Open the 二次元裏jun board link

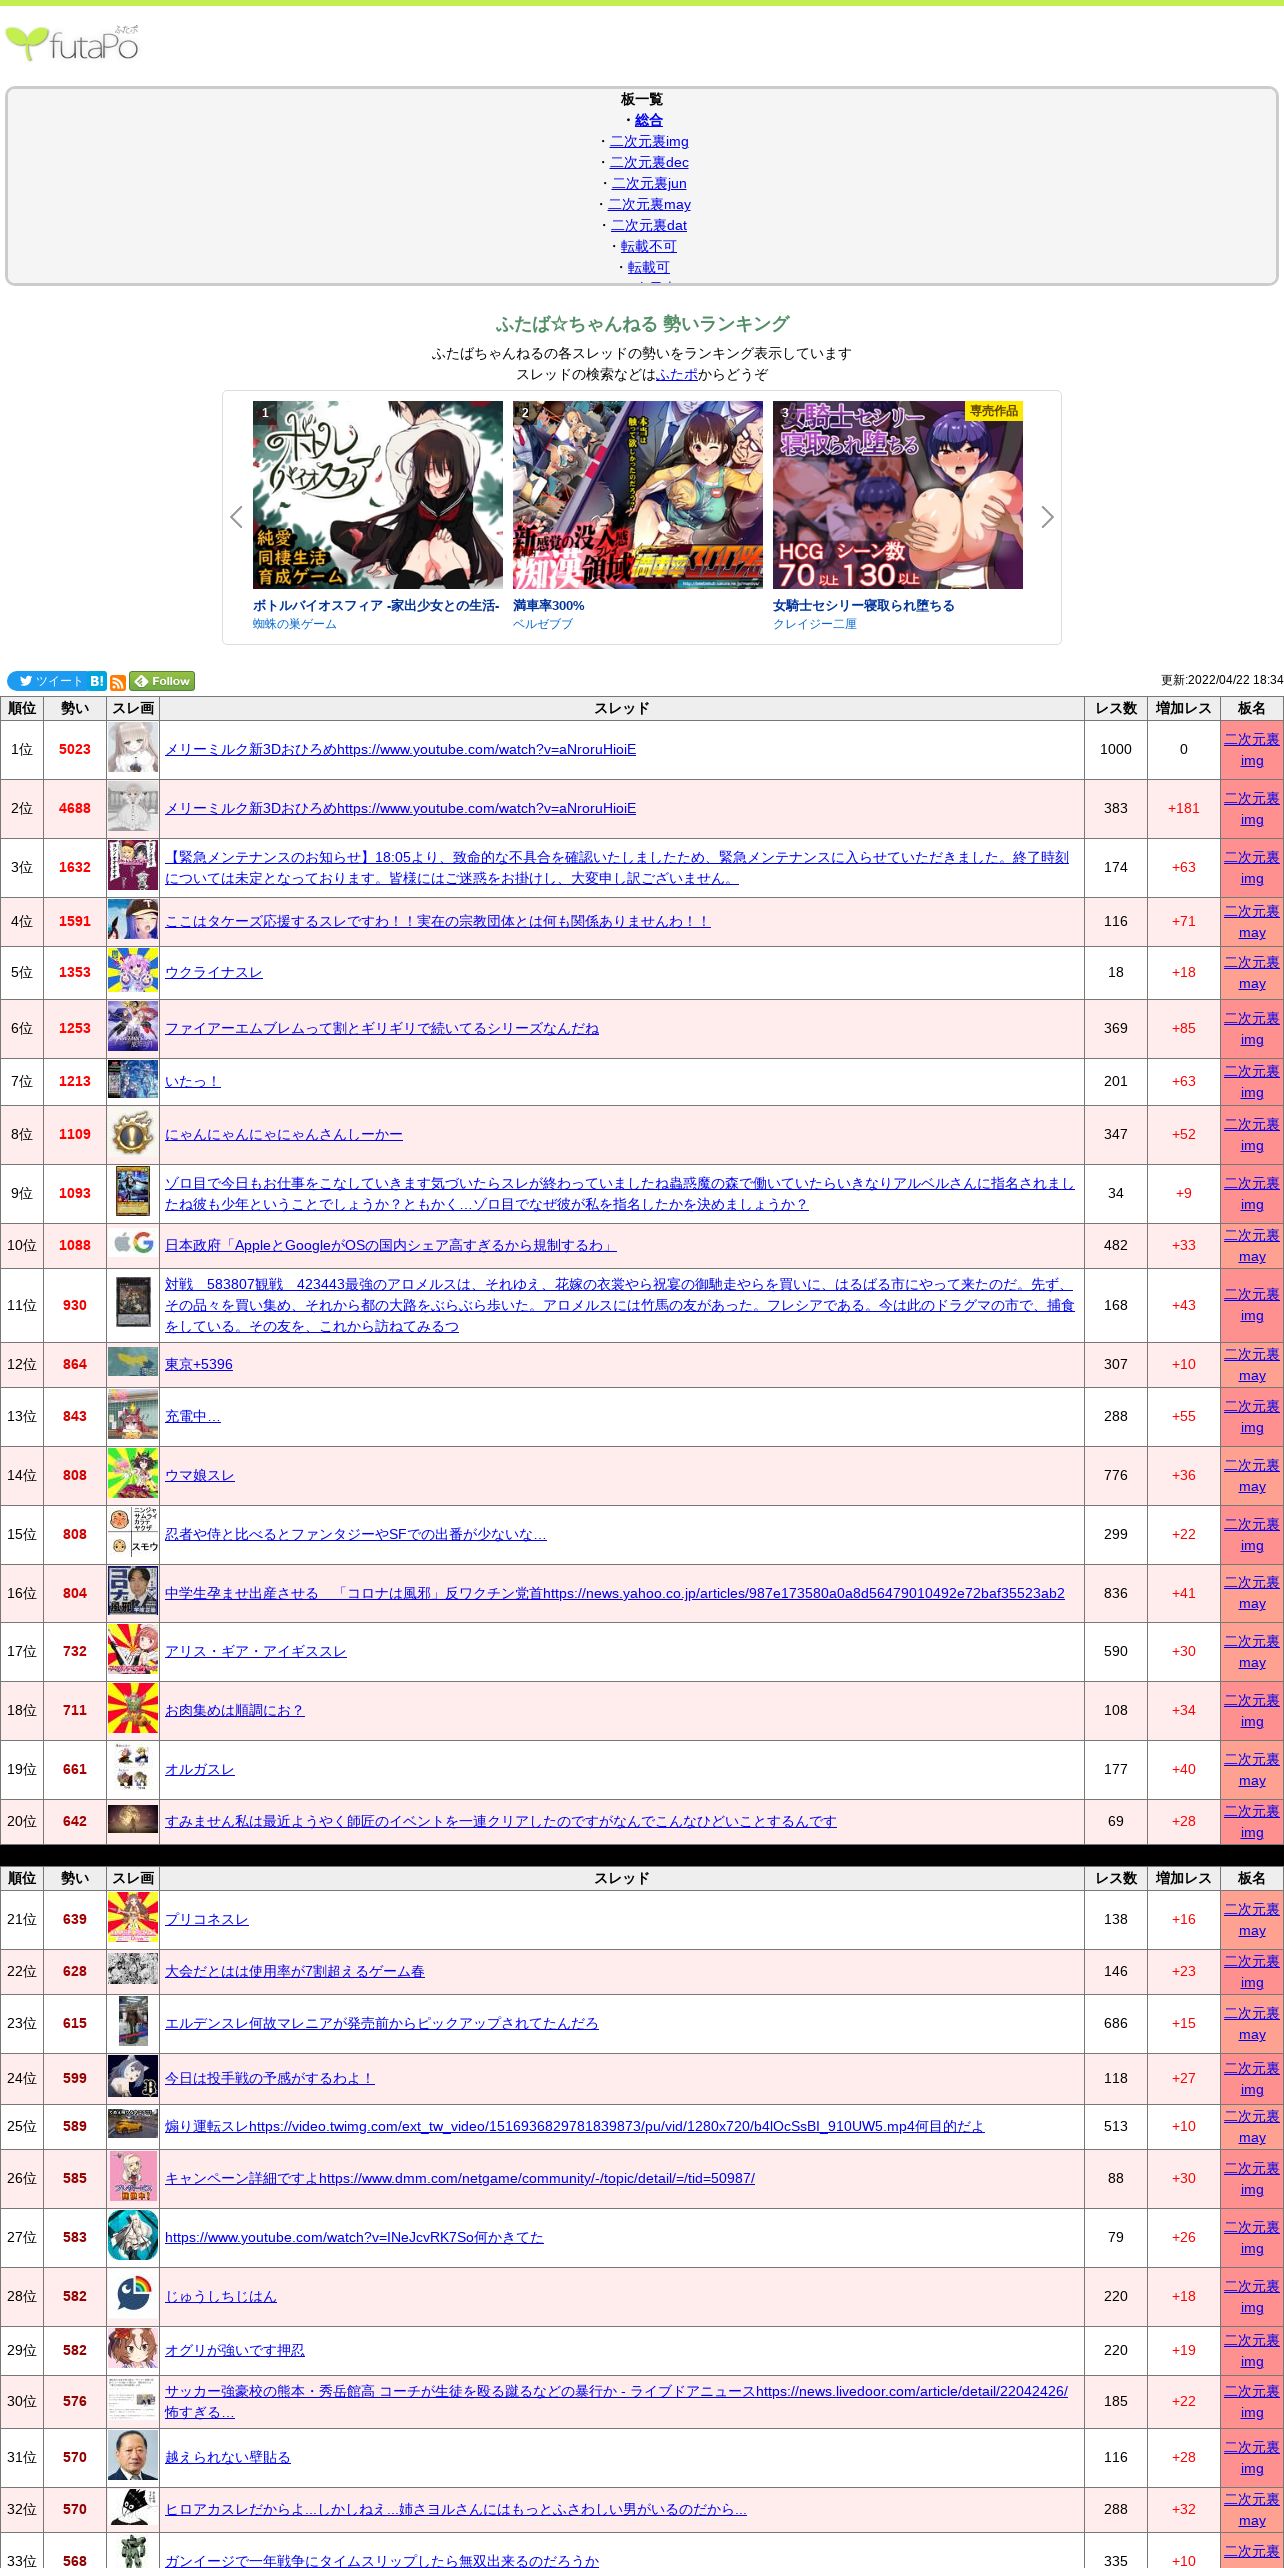pos(649,183)
